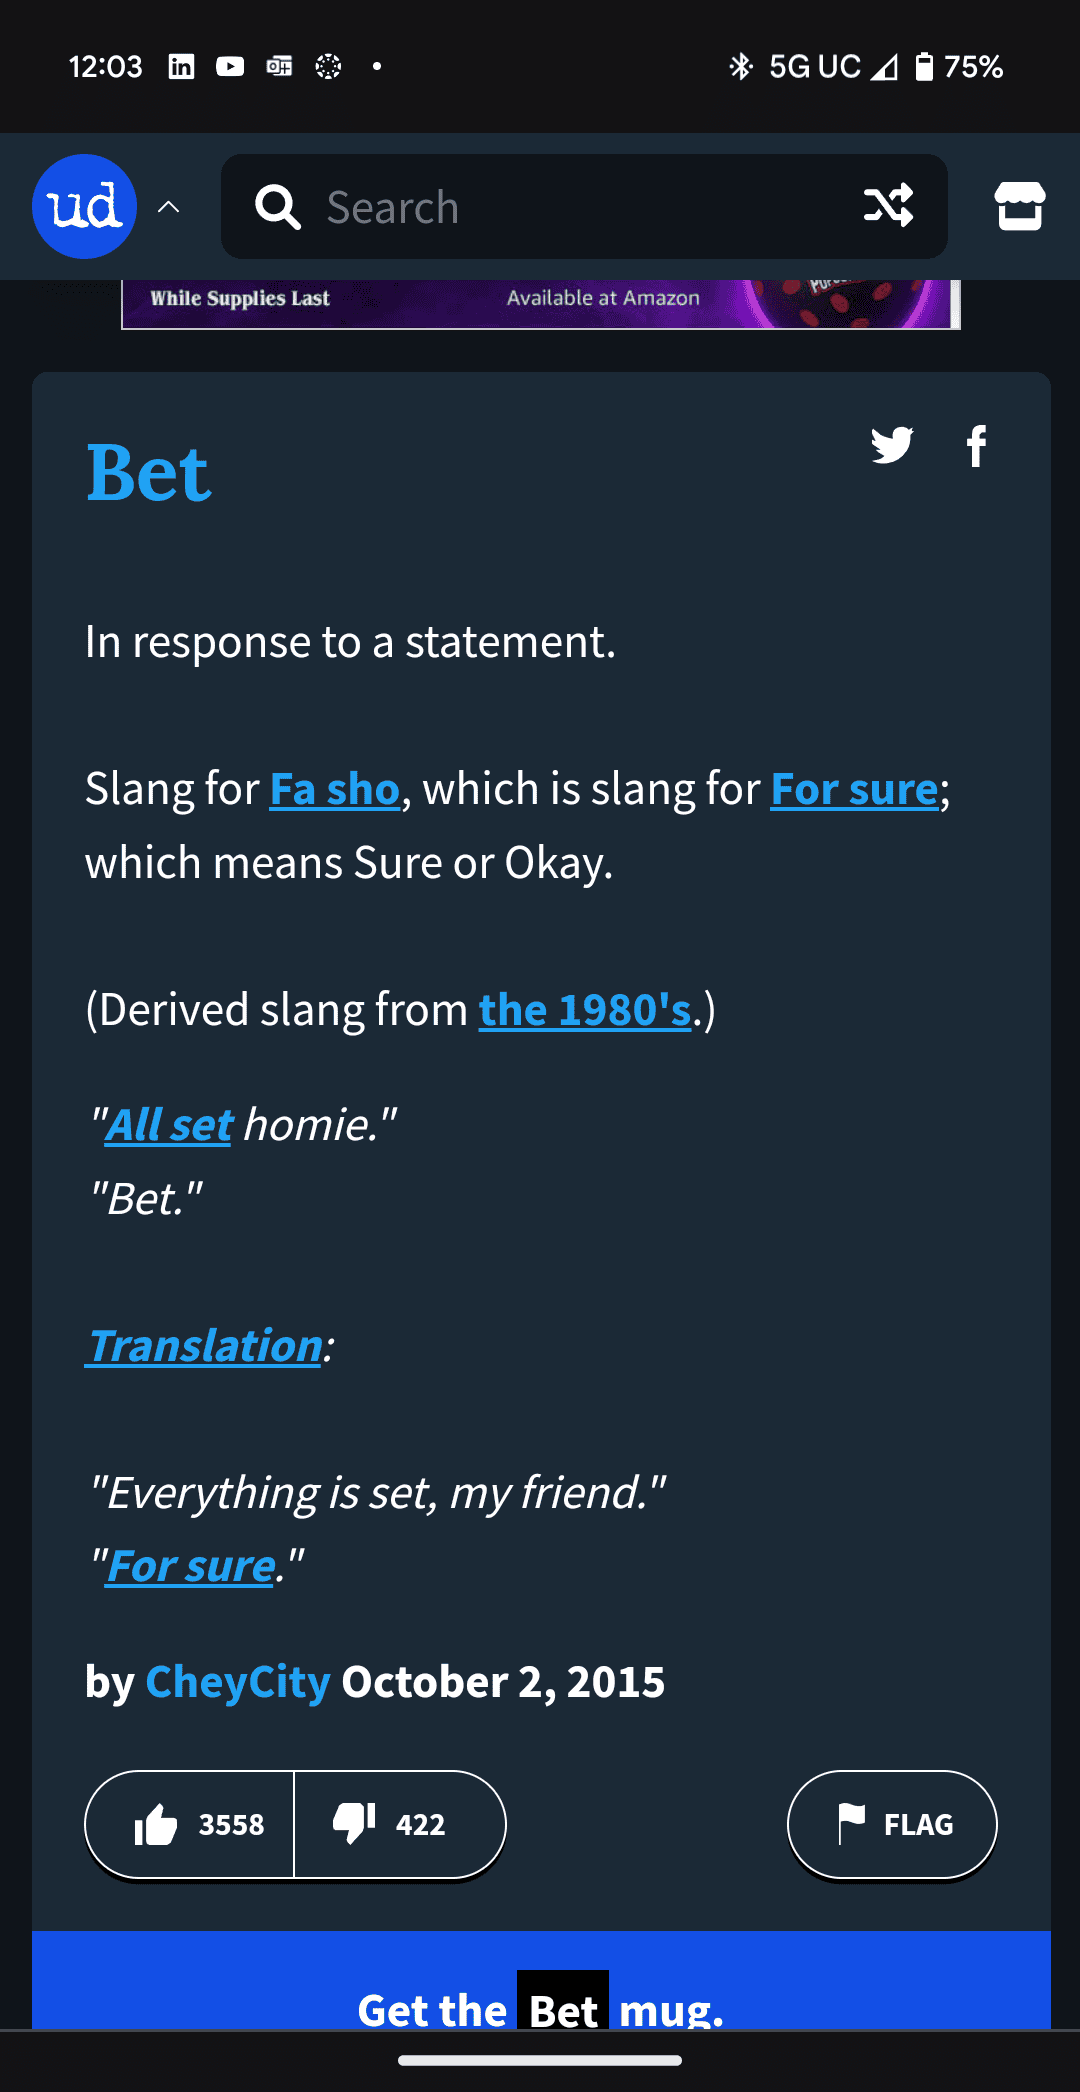Expand the Fa sho definition link
Image resolution: width=1080 pixels, height=2092 pixels.
(334, 789)
